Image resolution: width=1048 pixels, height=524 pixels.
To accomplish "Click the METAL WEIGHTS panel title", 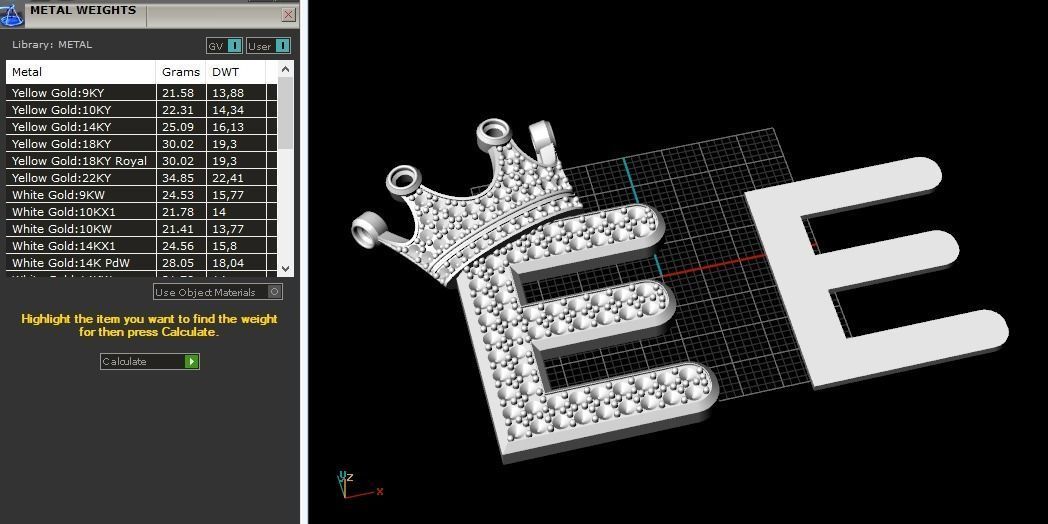I will (83, 11).
